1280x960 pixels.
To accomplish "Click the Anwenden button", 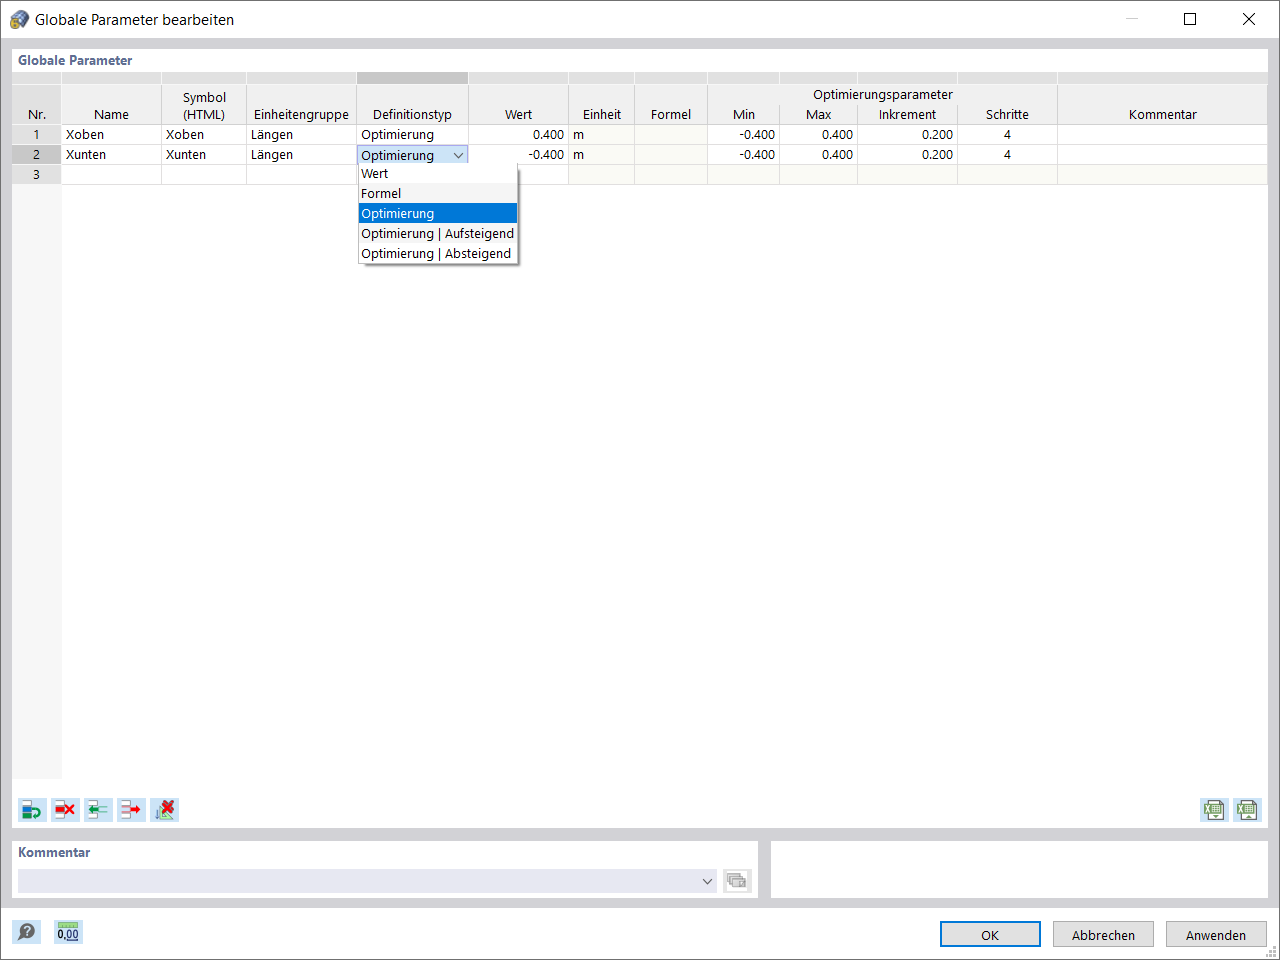I will pos(1216,935).
